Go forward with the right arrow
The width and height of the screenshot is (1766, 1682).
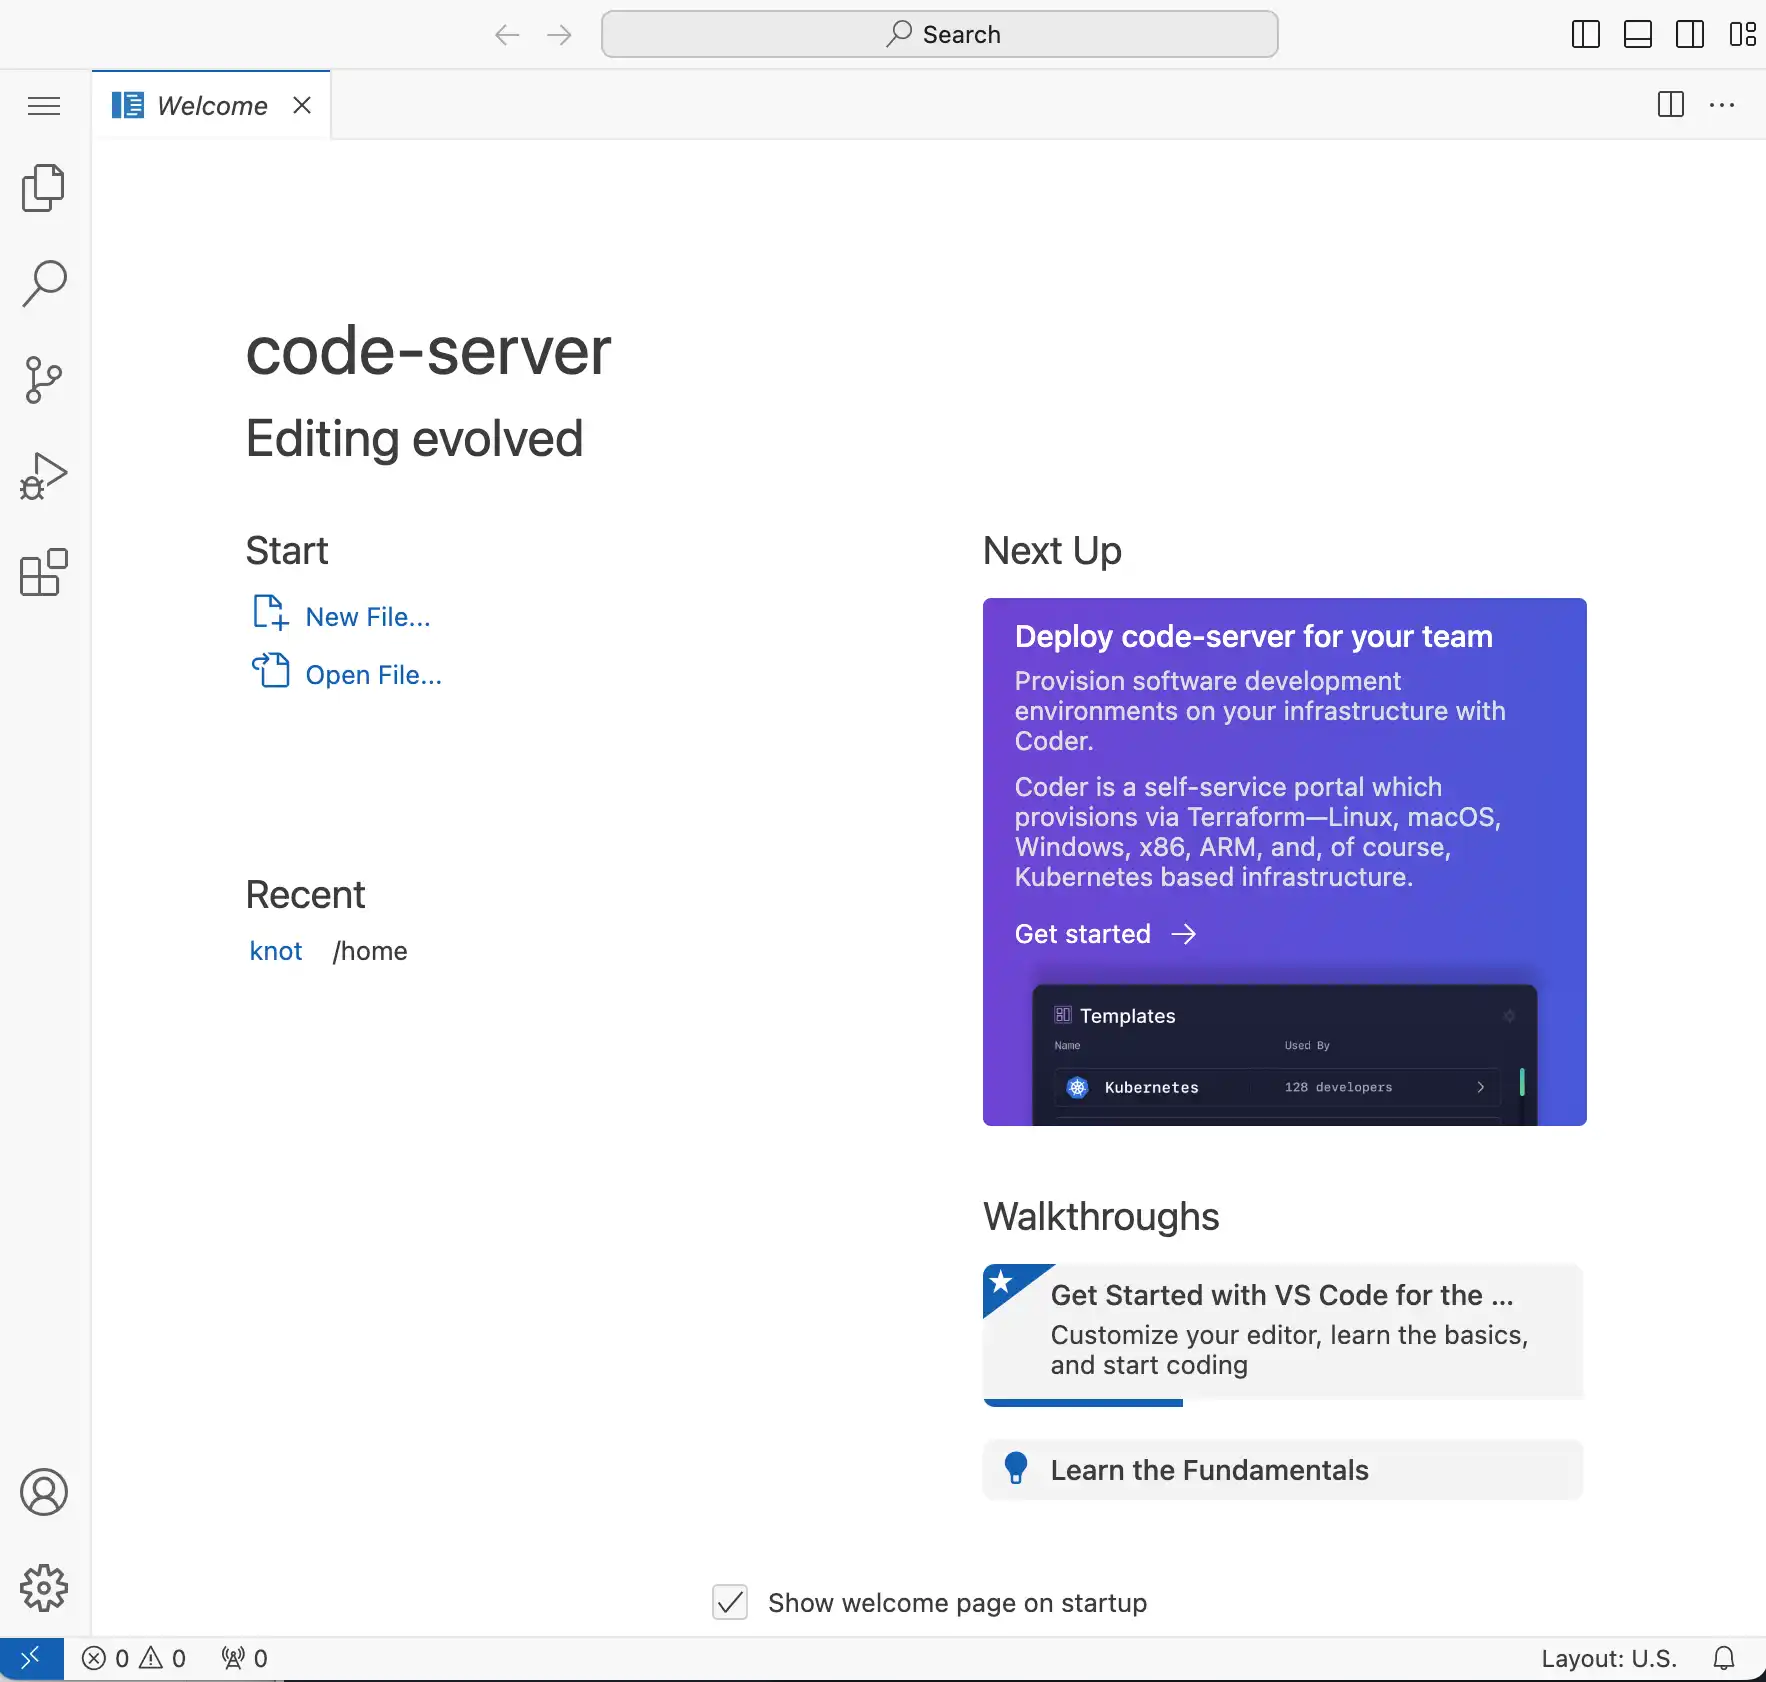(559, 35)
